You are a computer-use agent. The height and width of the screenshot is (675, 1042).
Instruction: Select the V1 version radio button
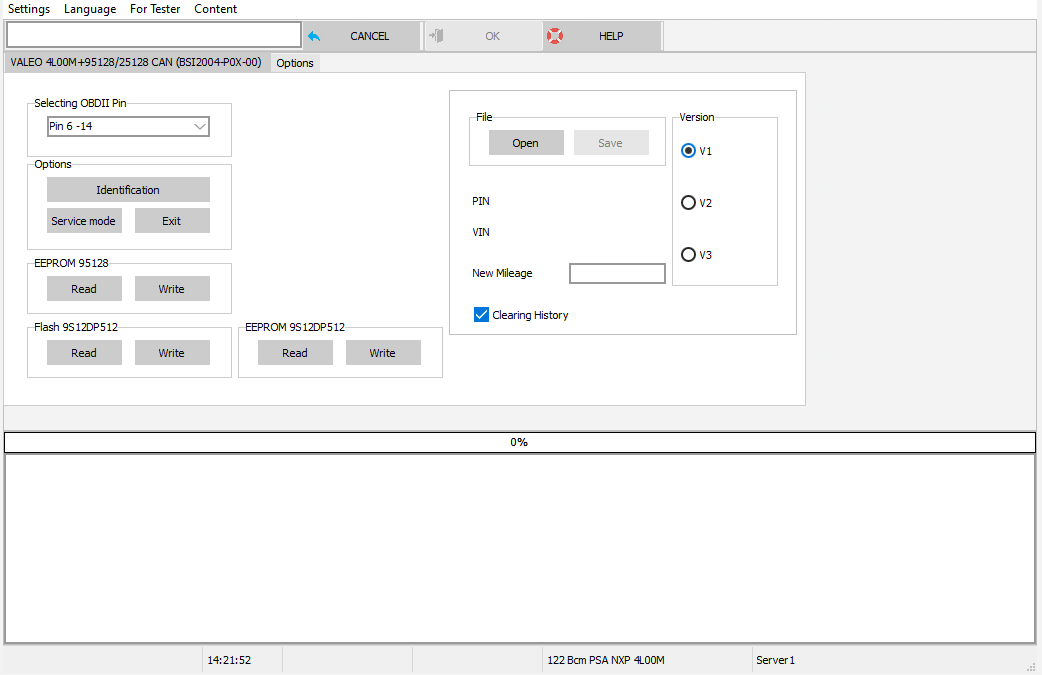click(688, 151)
